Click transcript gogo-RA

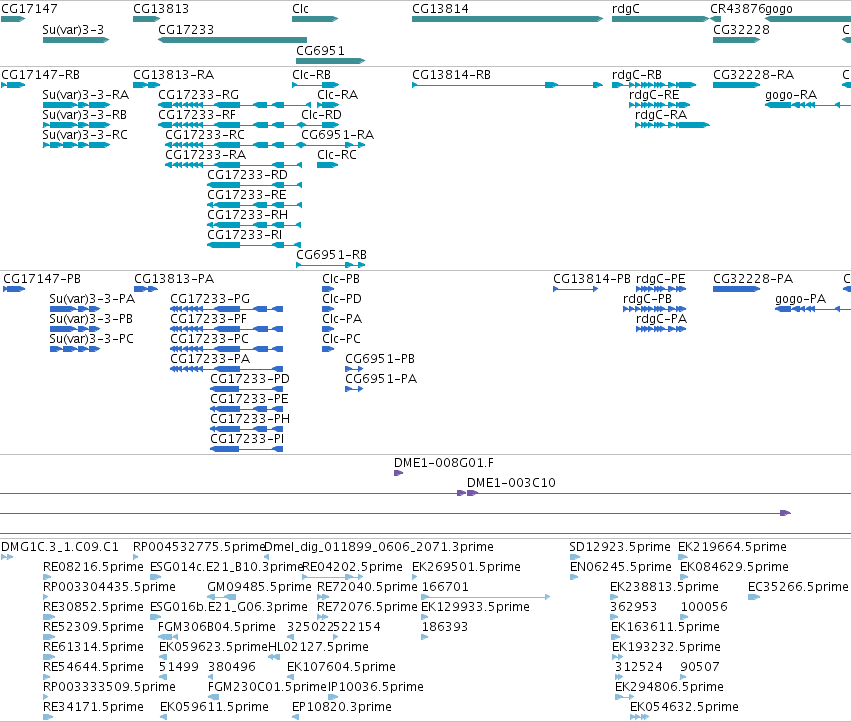click(808, 105)
